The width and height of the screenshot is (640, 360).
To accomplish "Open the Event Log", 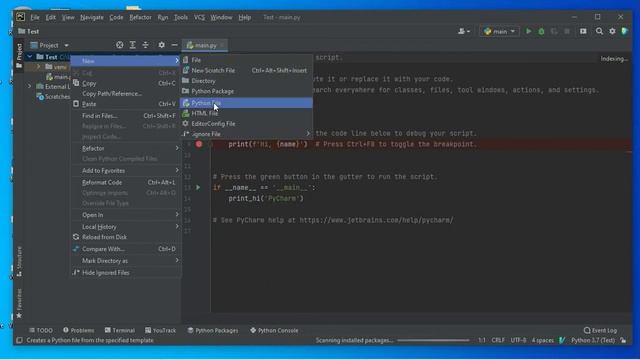I will [600, 330].
